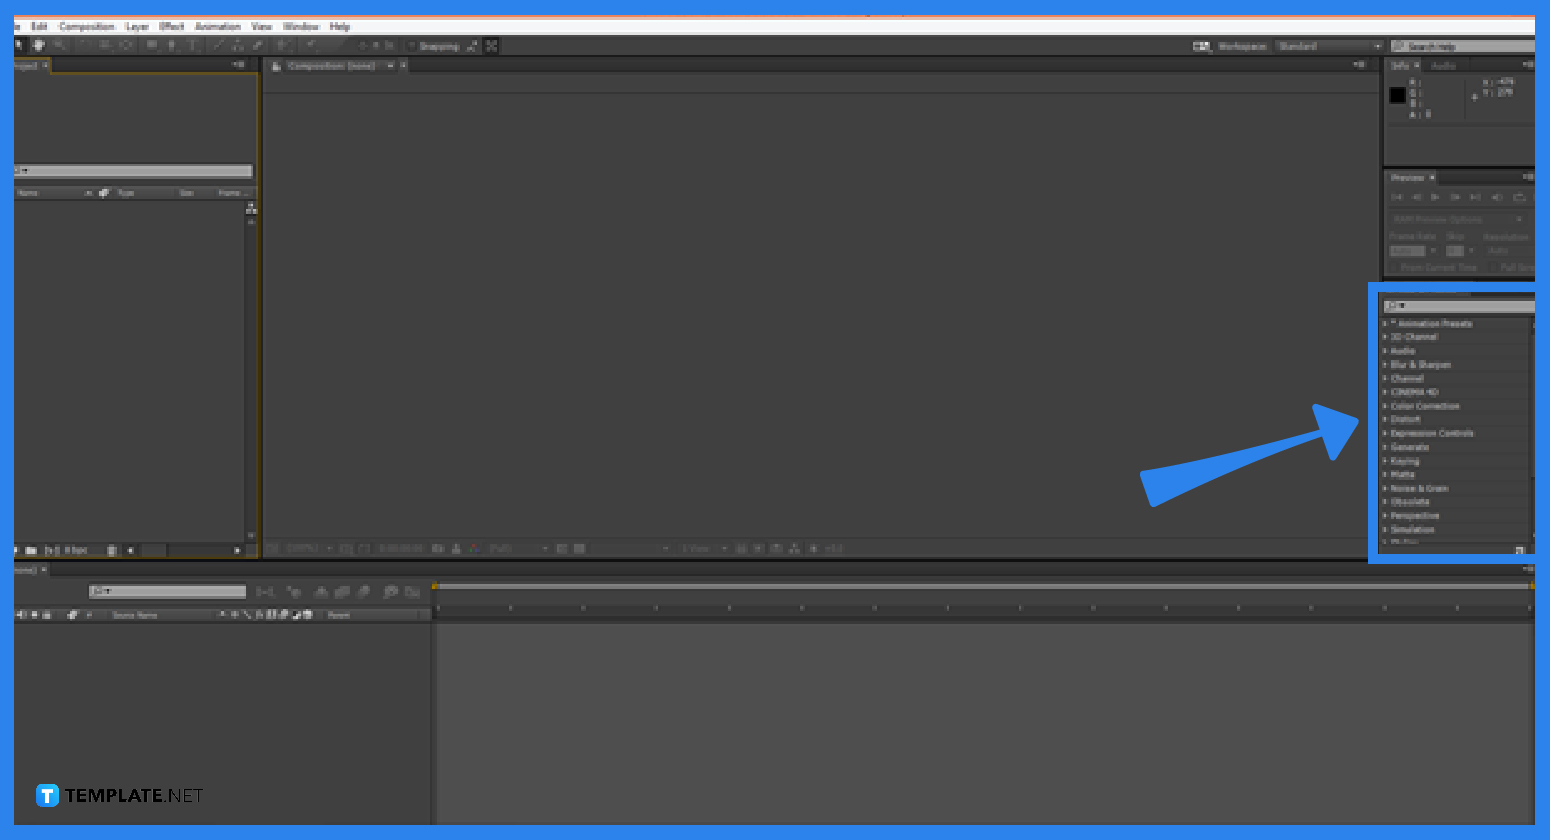The image size is (1550, 840).
Task: Select the Selection tool in the toolbar
Action: [18, 45]
